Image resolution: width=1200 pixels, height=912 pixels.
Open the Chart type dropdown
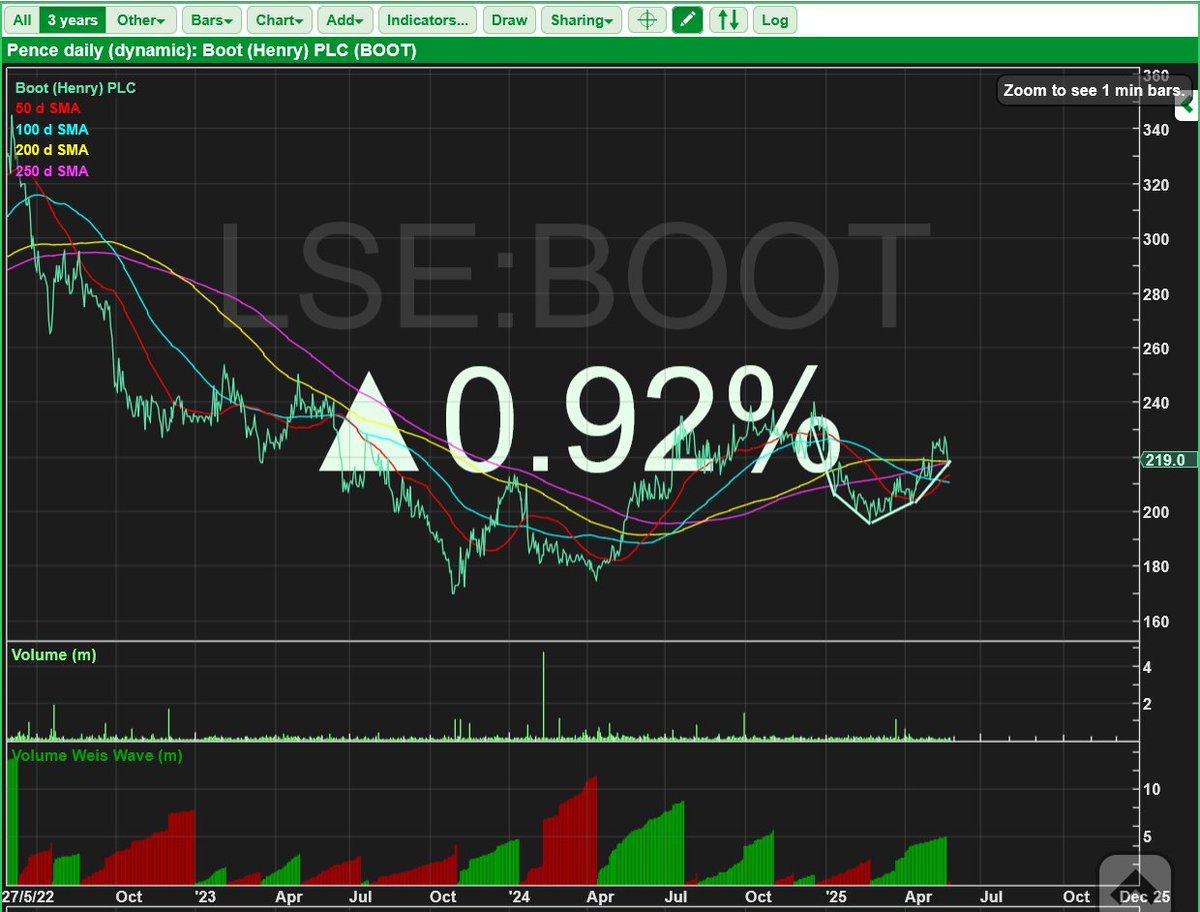[x=279, y=19]
